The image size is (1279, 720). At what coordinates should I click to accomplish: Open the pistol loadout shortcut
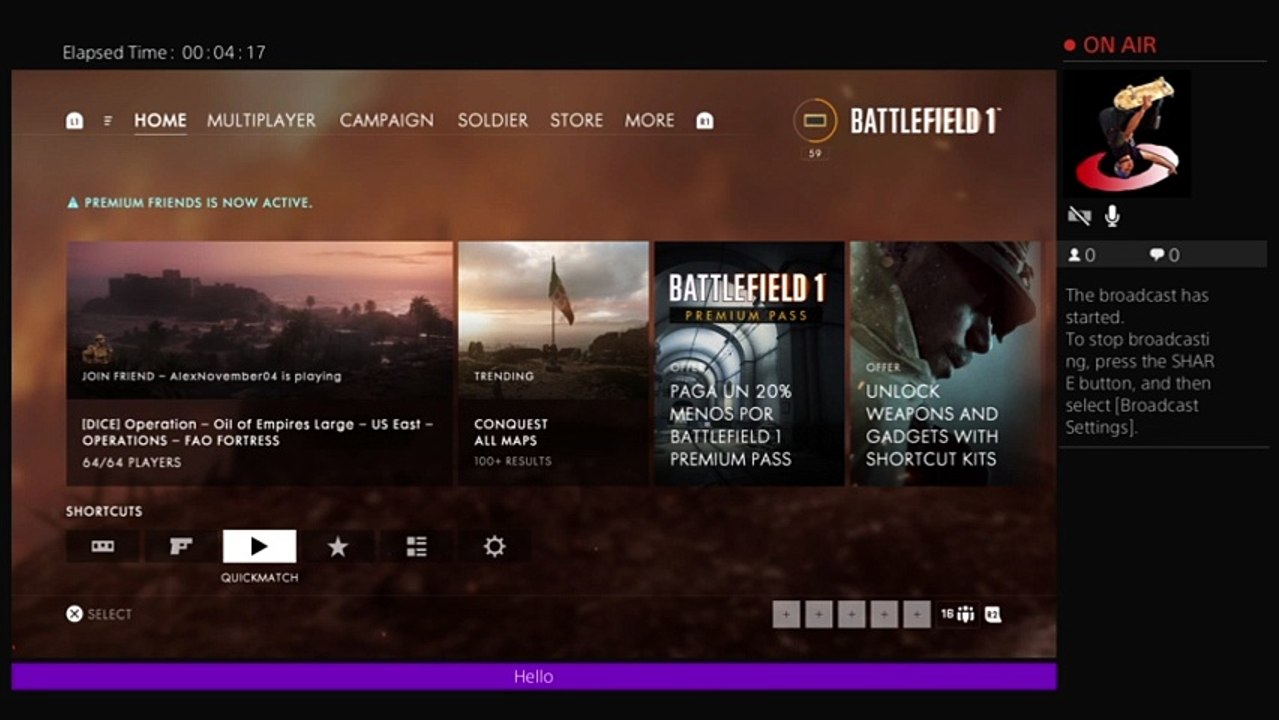[x=181, y=546]
